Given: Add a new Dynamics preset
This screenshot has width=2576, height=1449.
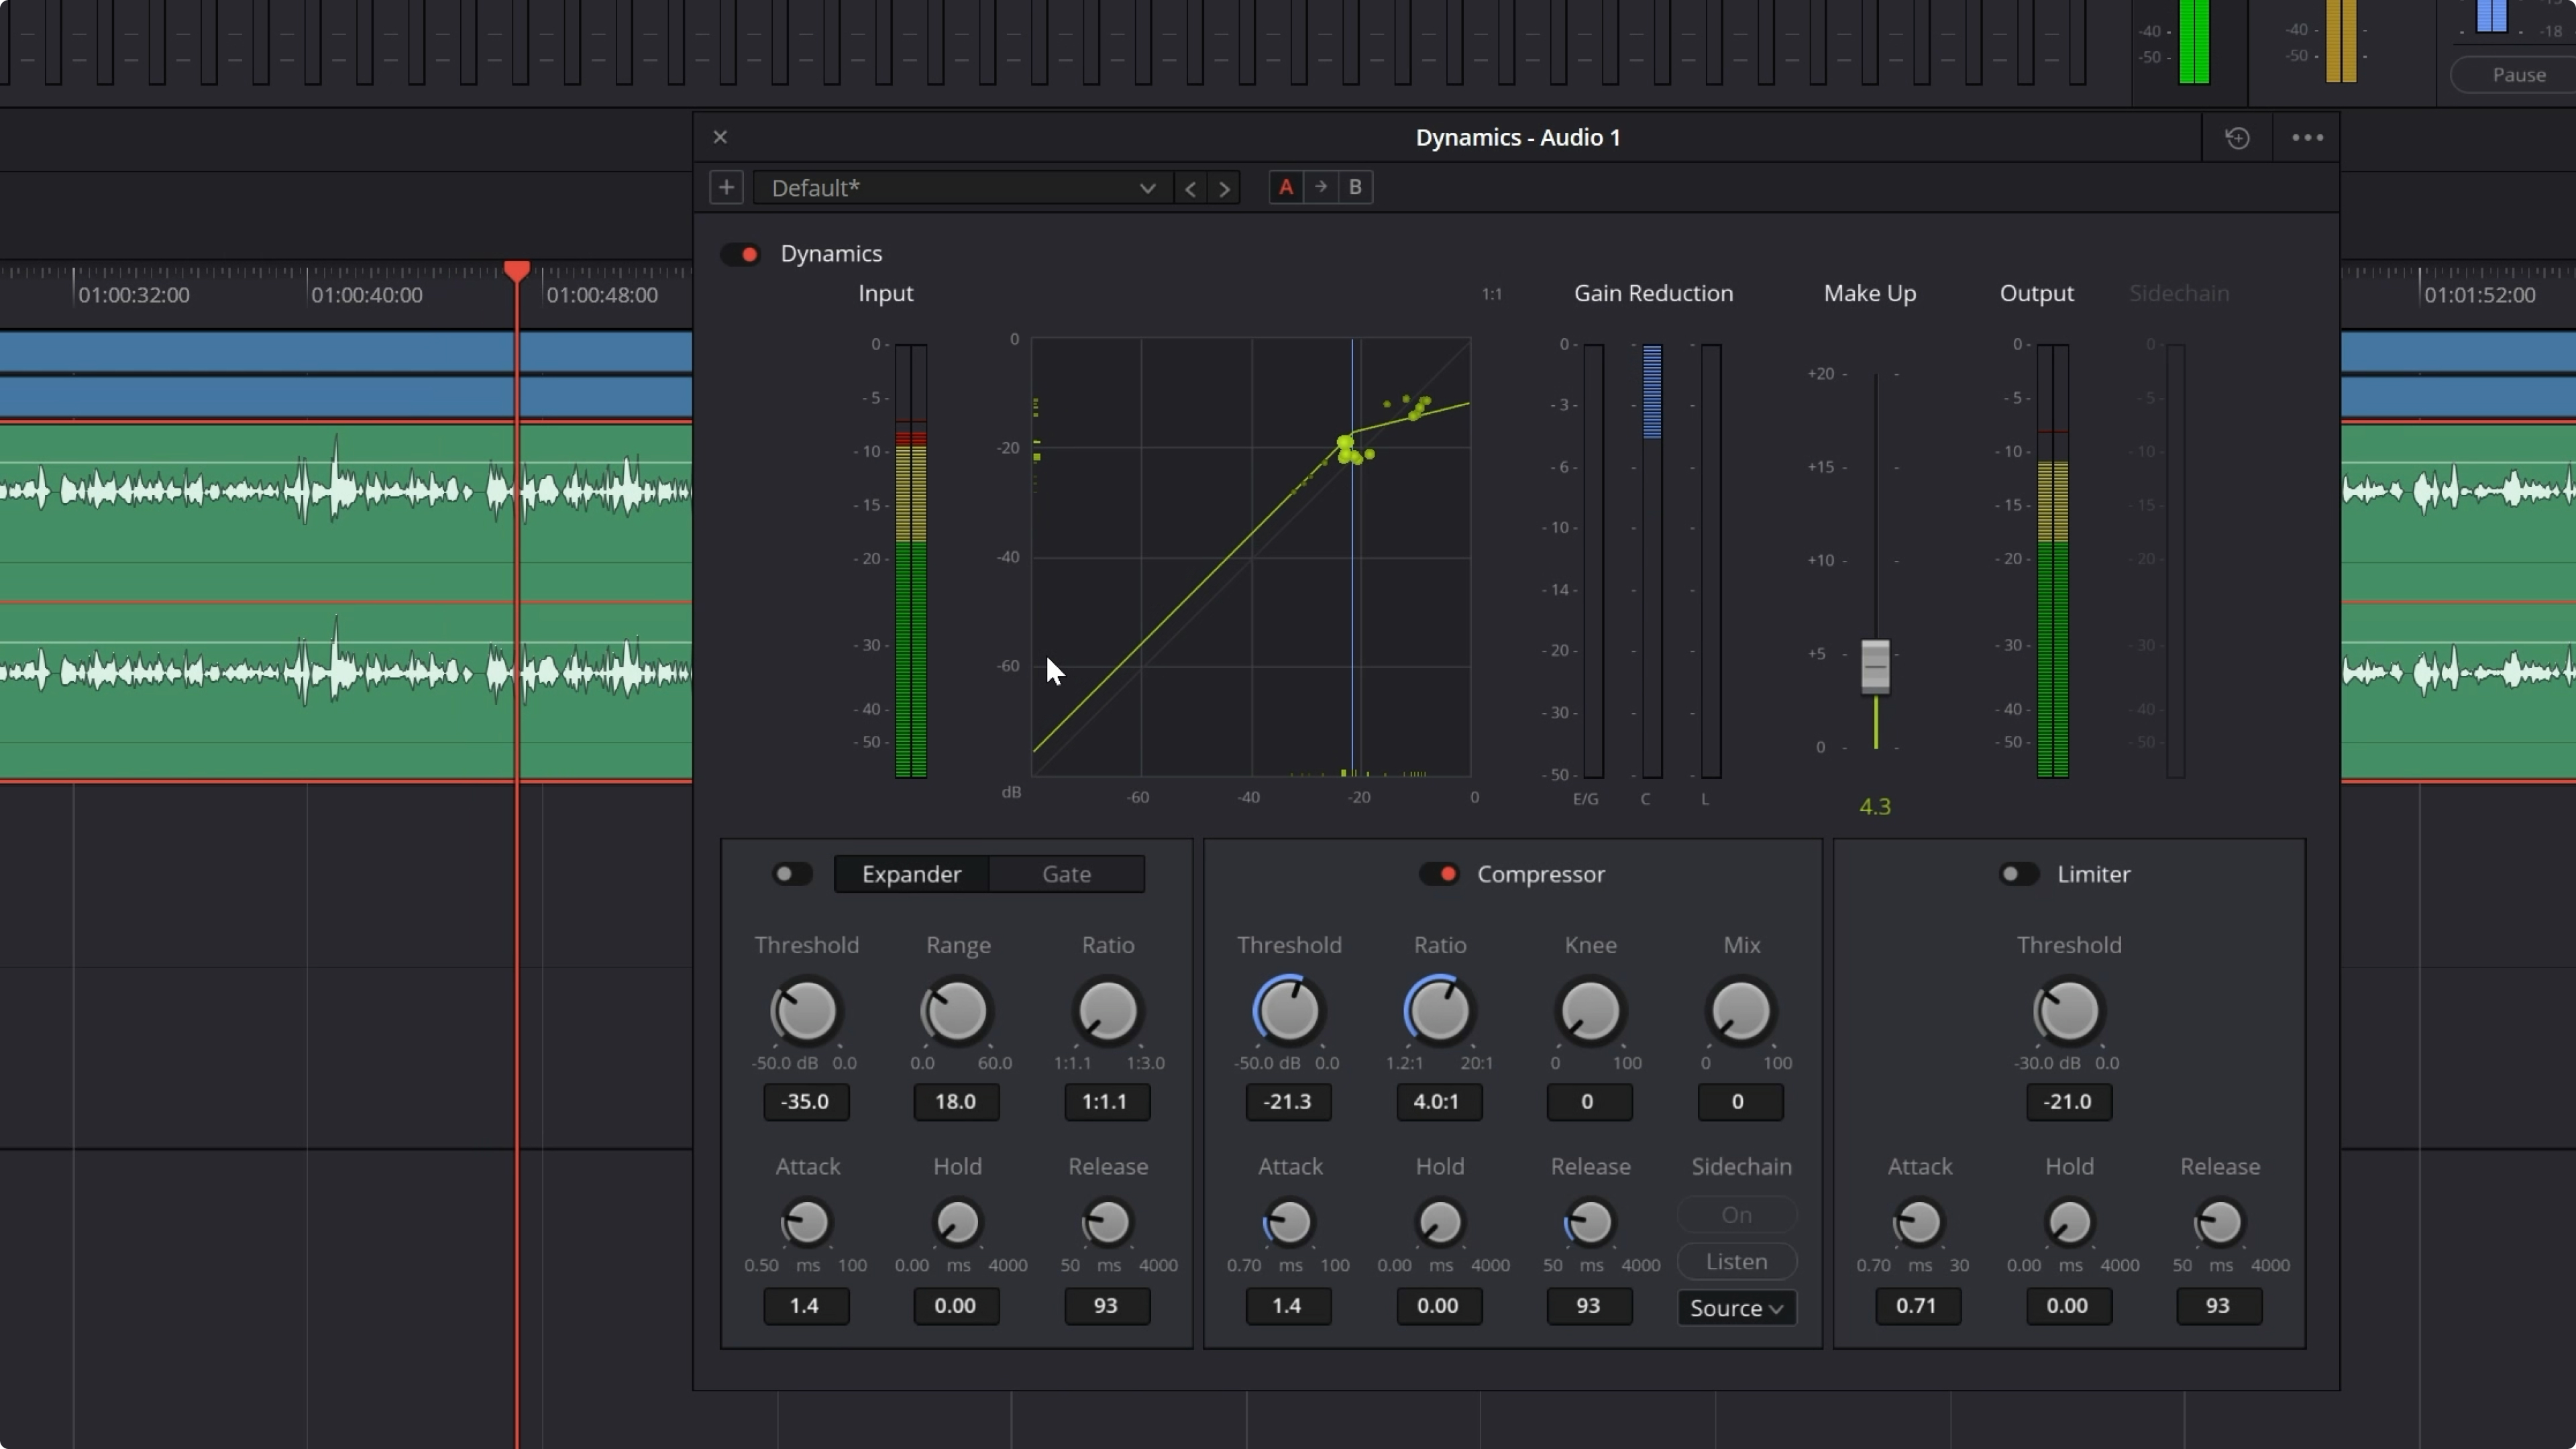Looking at the screenshot, I should click(x=726, y=187).
